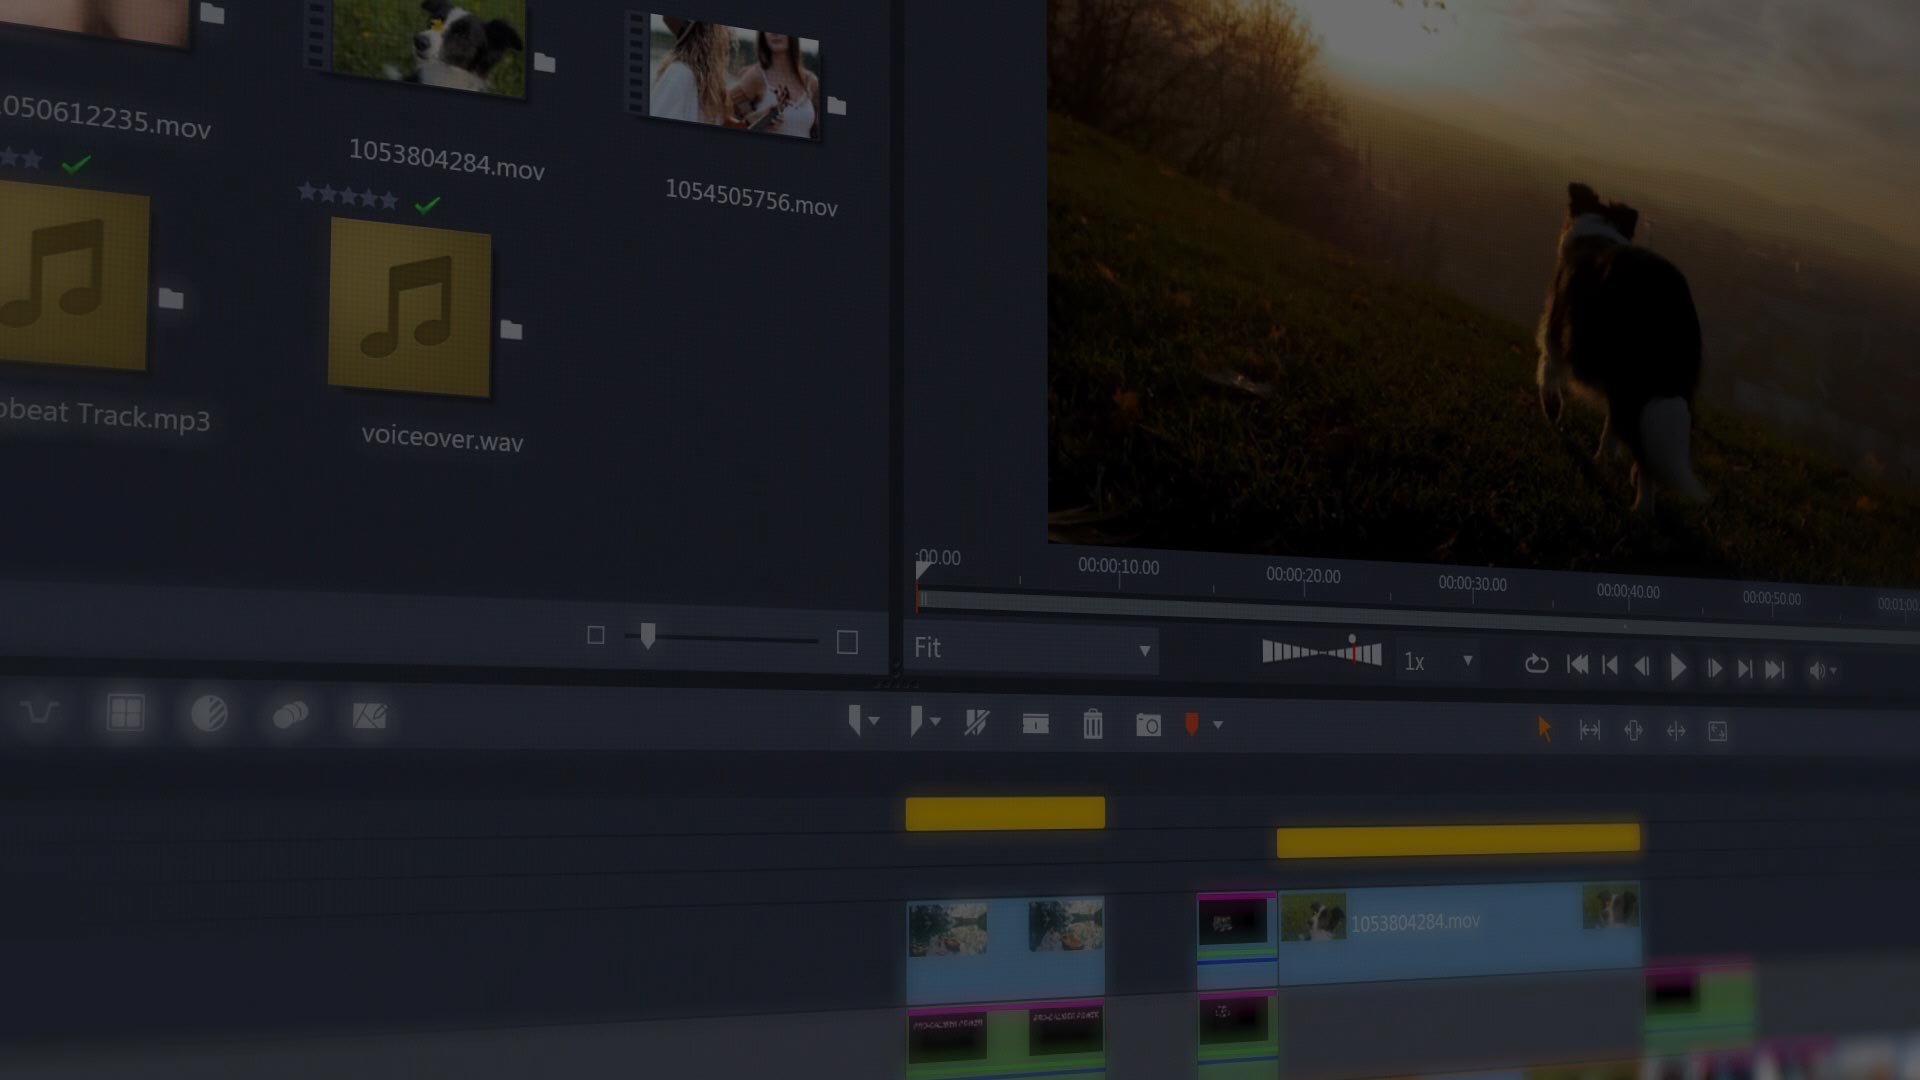Set the mark in point flag
The width and height of the screenshot is (1920, 1080).
click(x=855, y=720)
